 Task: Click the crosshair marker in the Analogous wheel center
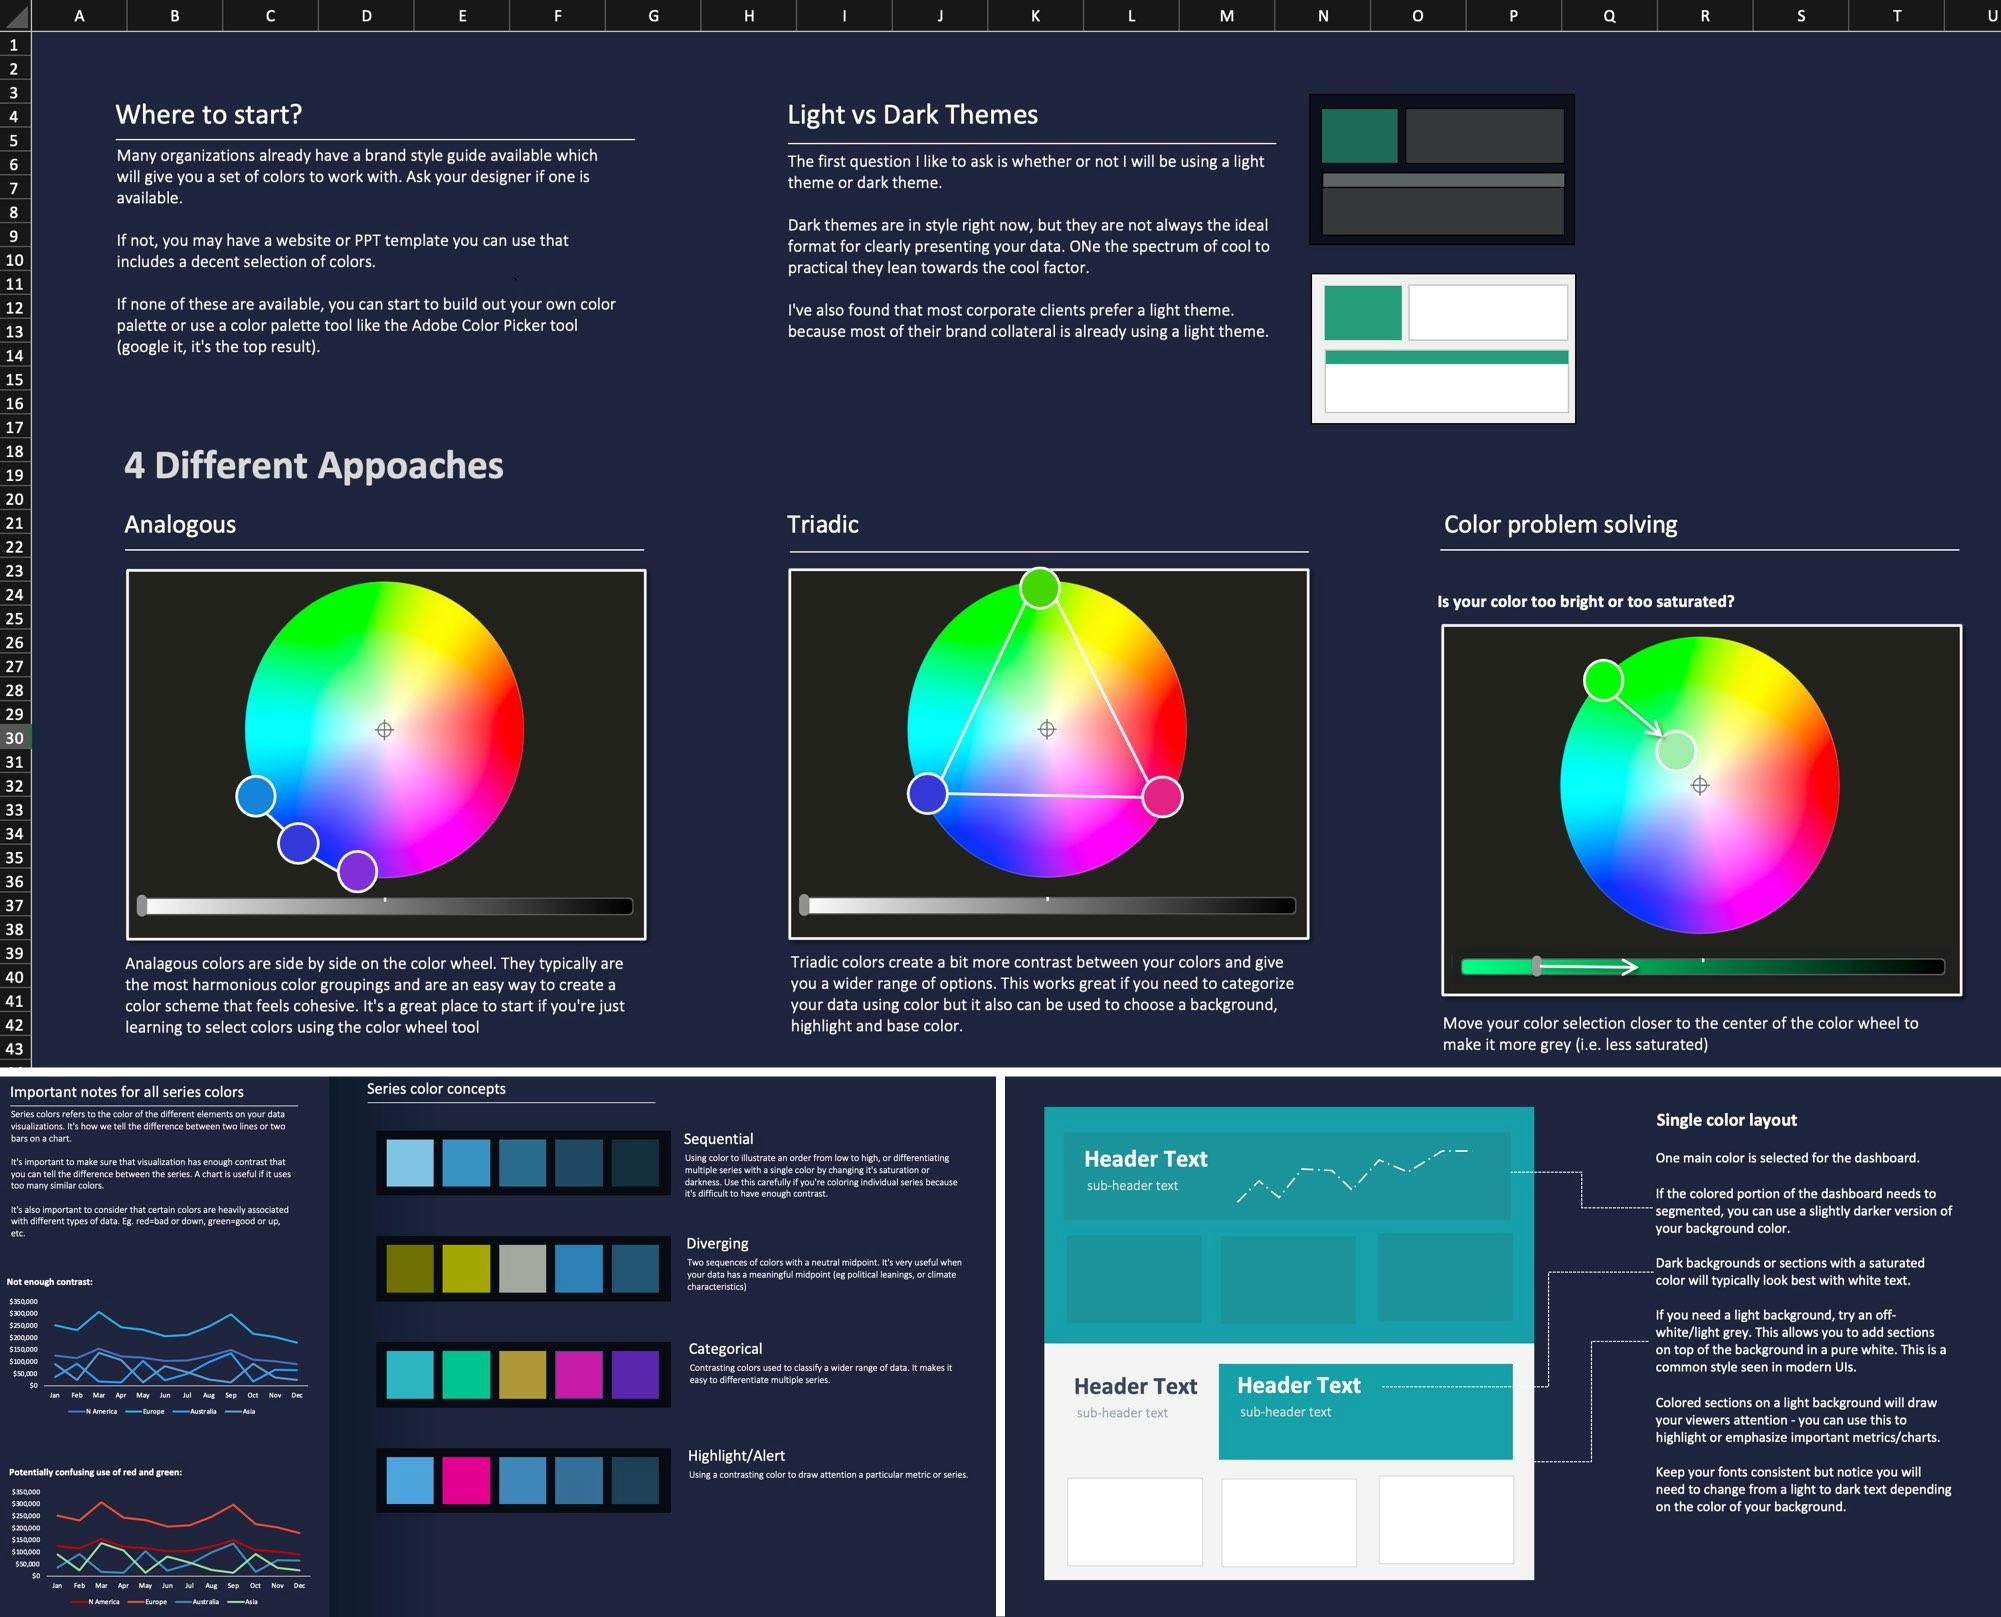[x=384, y=729]
